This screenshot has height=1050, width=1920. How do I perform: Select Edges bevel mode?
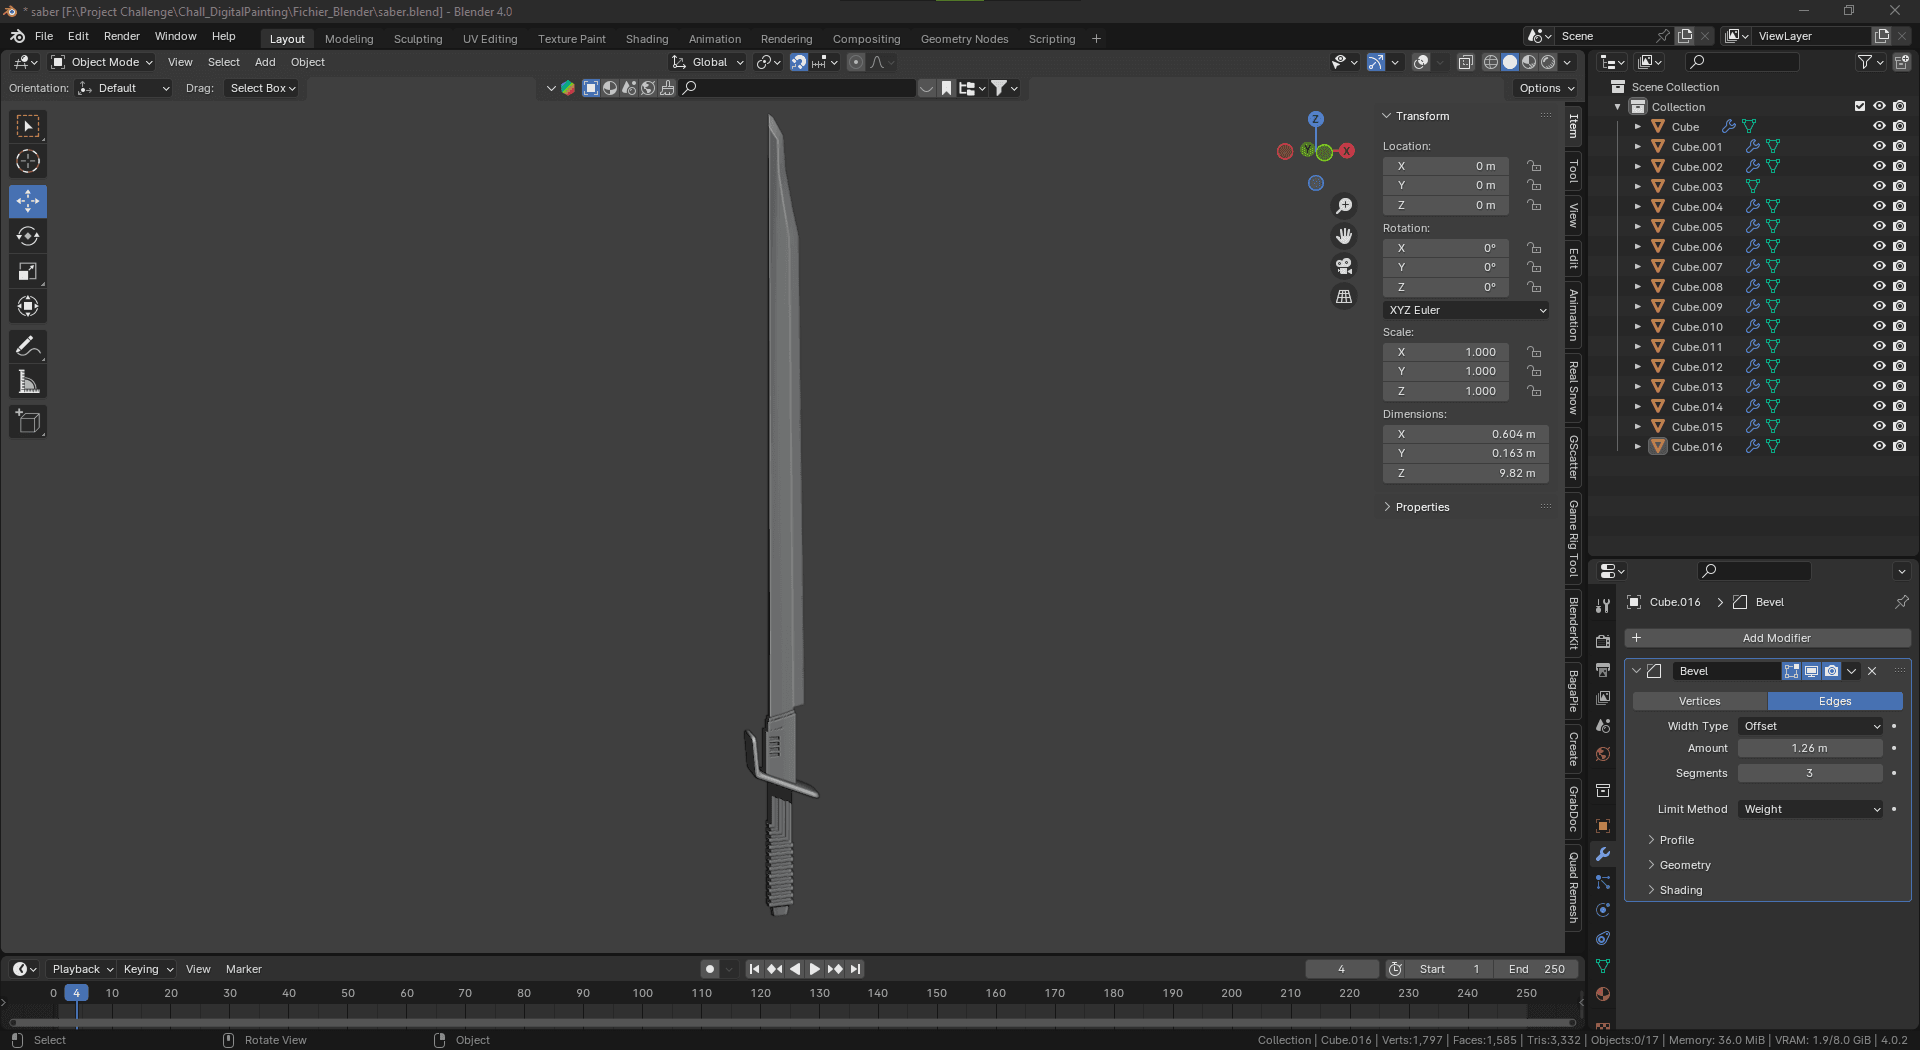[1835, 701]
